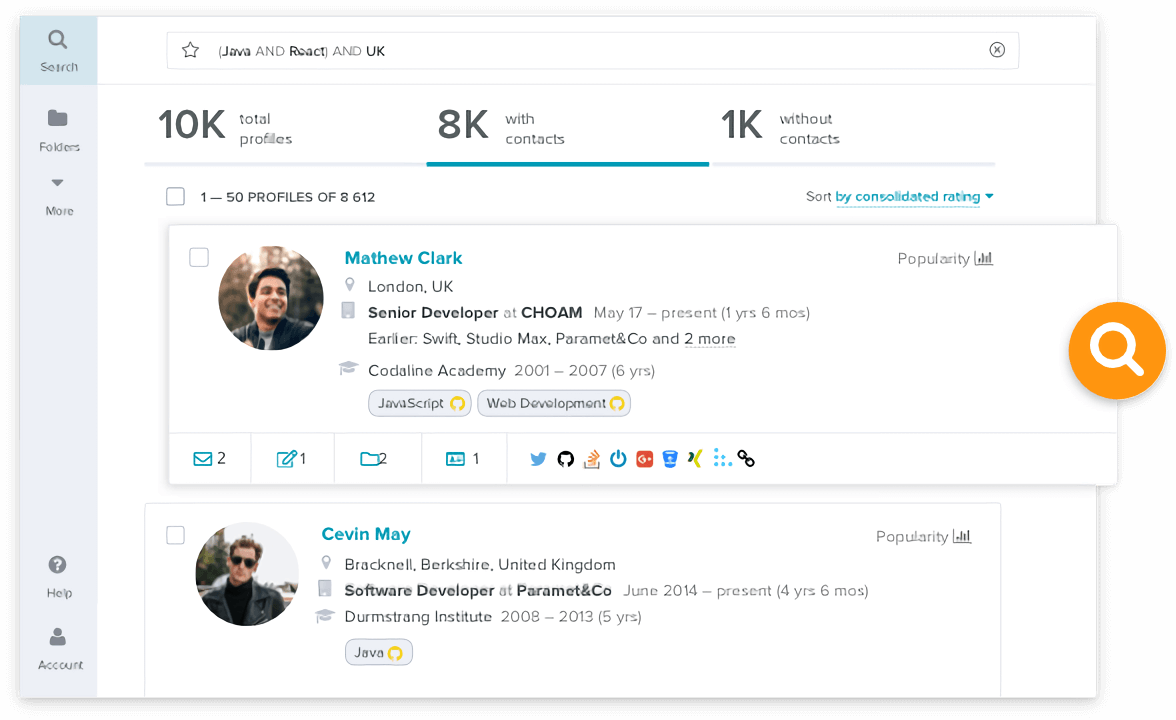
Task: Check the select-all profiles checkbox
Action: point(175,196)
